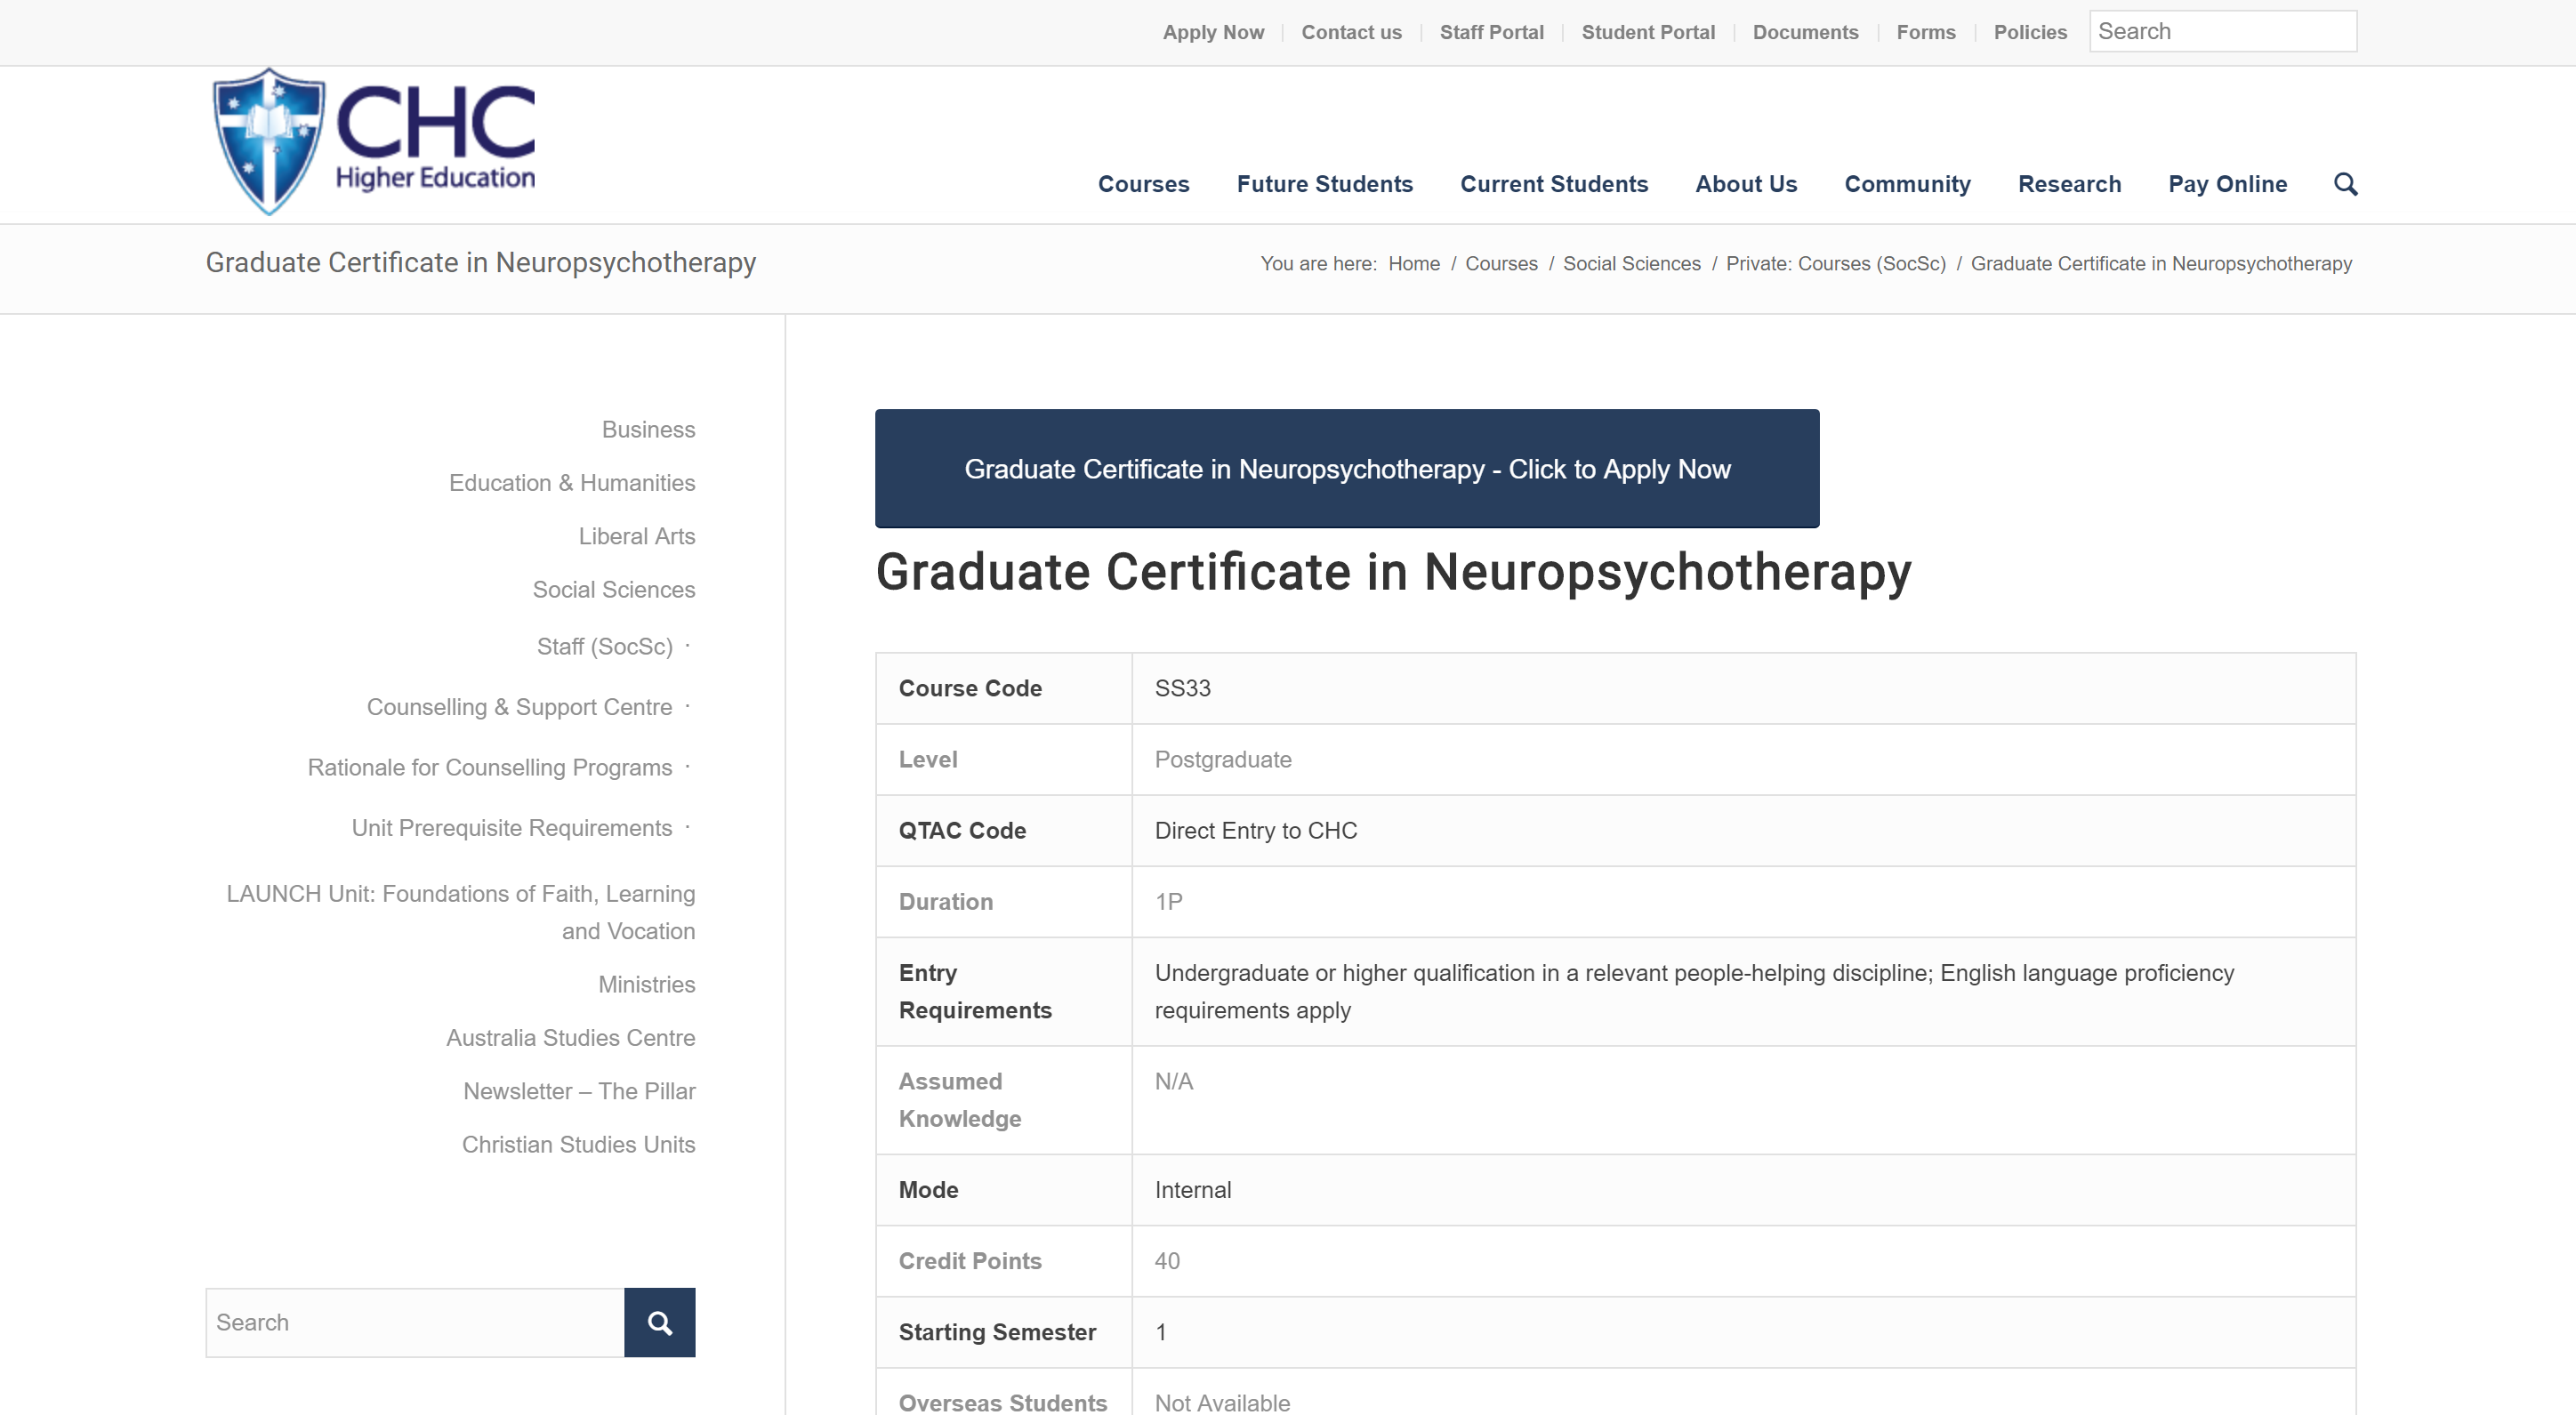Click the Home breadcrumb link

point(1413,263)
